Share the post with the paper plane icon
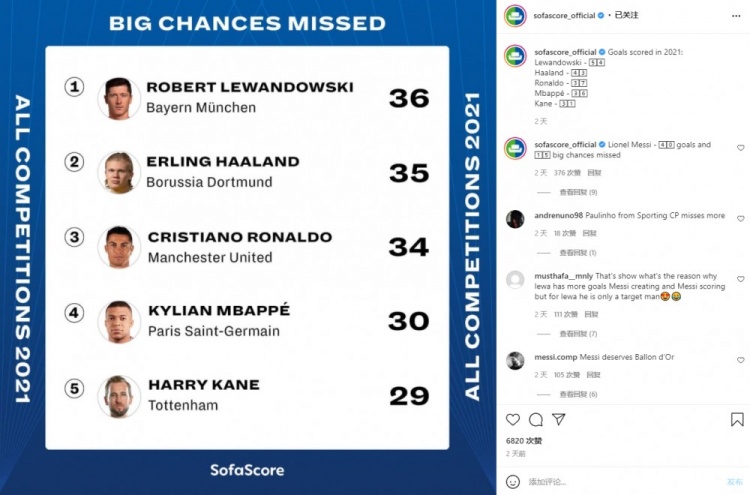The width and height of the screenshot is (750, 495). 559,420
